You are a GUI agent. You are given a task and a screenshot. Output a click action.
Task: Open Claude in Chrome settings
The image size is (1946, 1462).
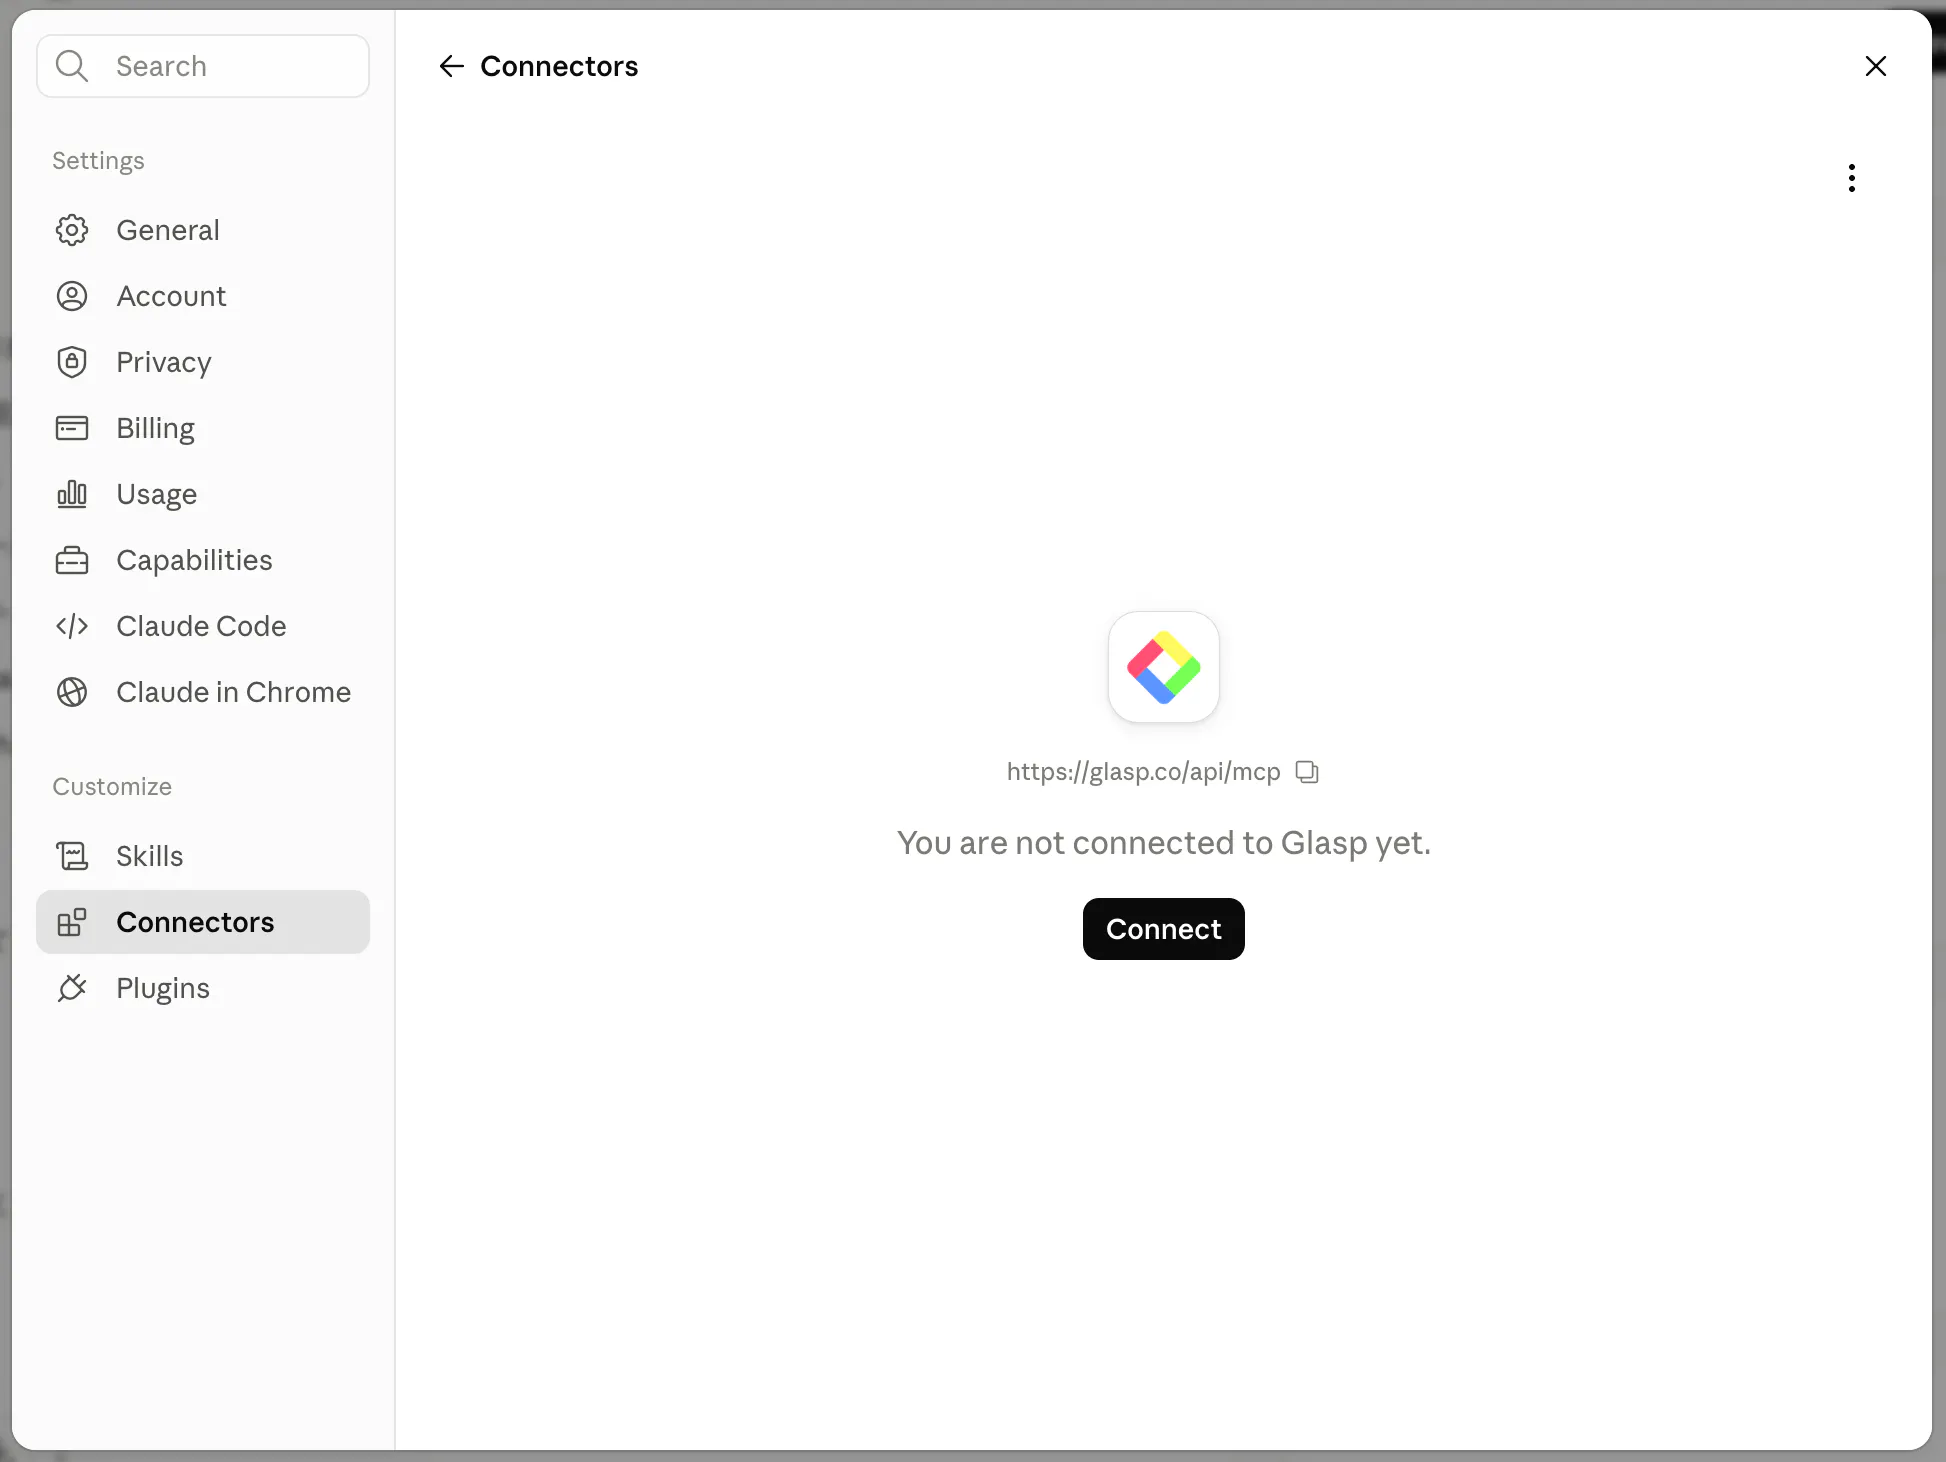[x=203, y=692]
